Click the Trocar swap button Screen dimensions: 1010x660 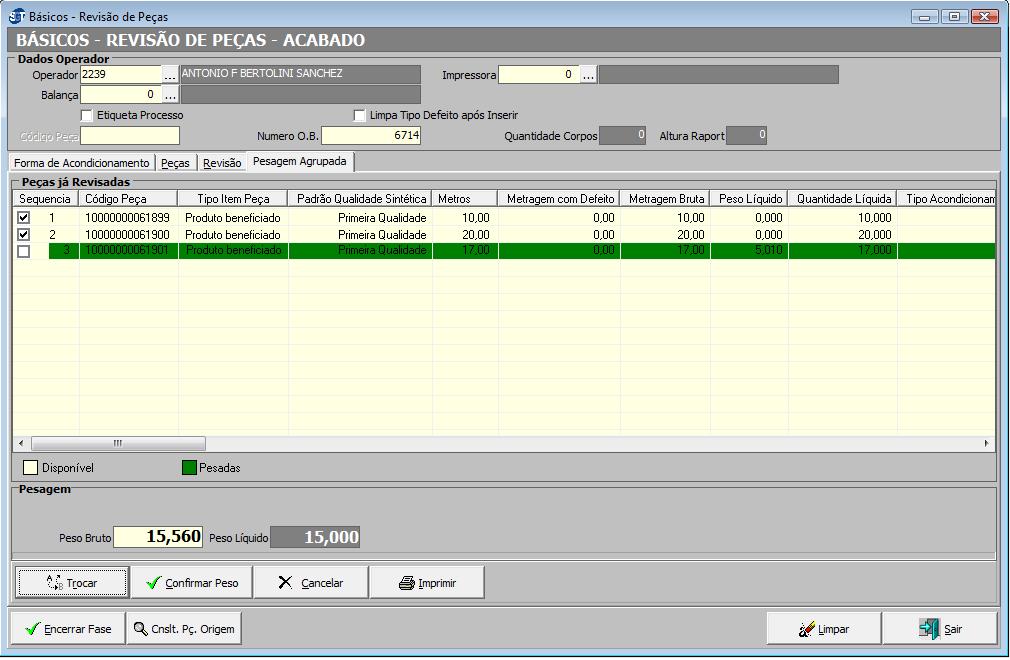pos(71,582)
